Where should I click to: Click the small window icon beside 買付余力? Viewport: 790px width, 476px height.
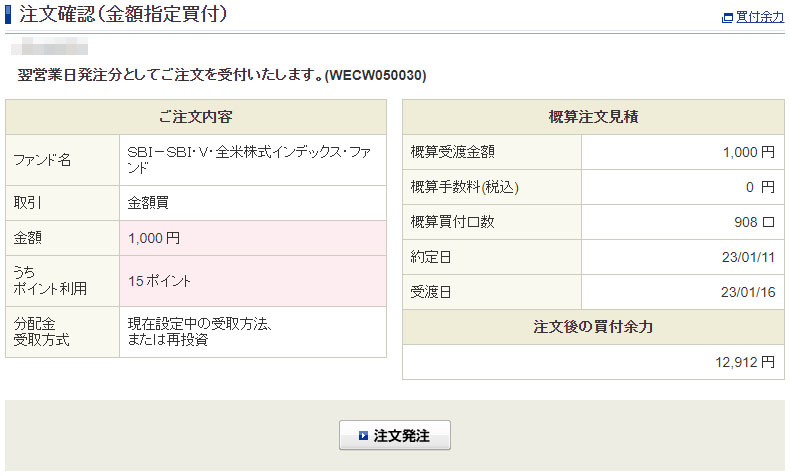click(x=727, y=18)
